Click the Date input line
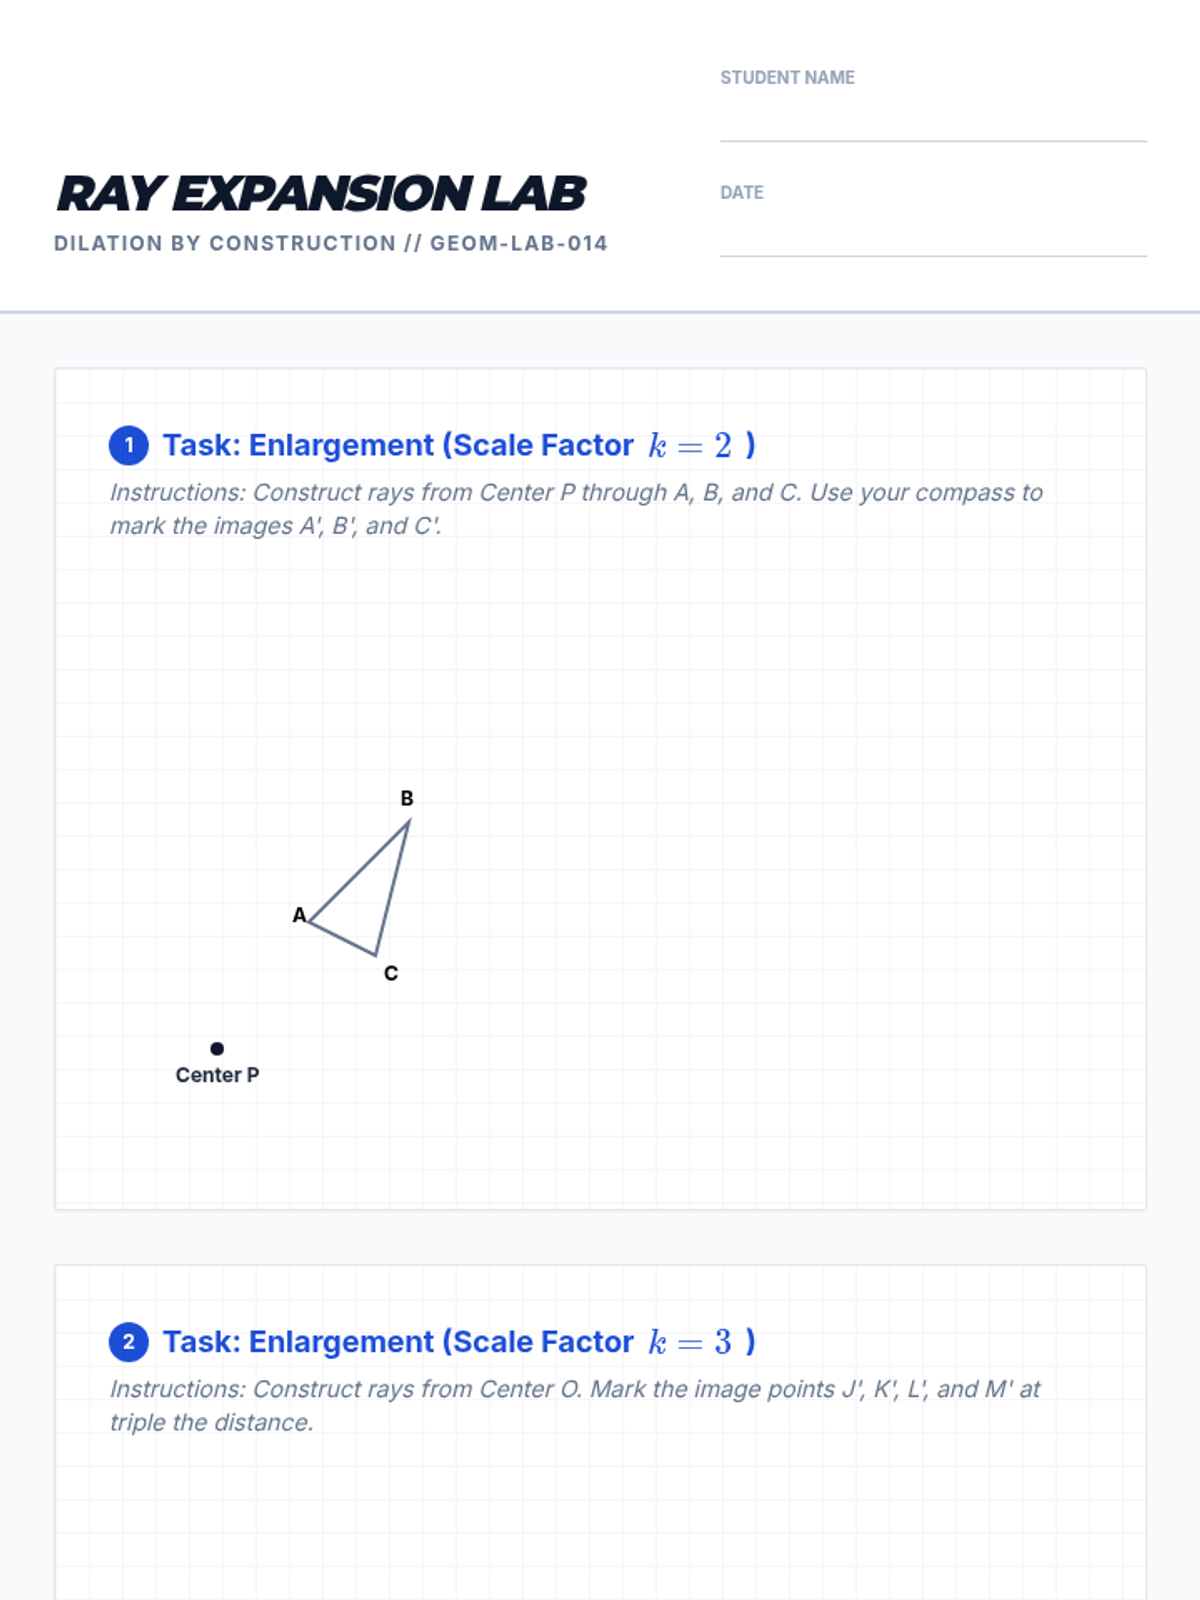The width and height of the screenshot is (1200, 1600). coord(932,240)
